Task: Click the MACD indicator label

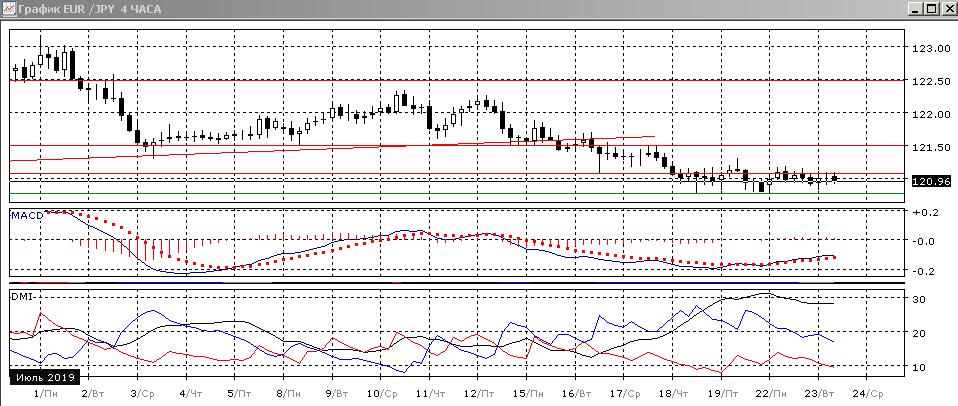Action: tap(25, 215)
